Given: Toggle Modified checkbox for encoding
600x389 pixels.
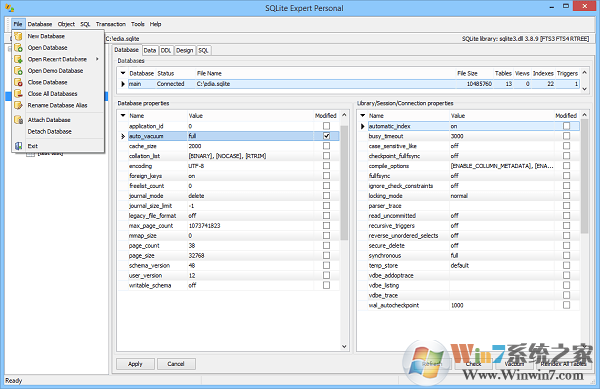Looking at the screenshot, I should point(326,166).
